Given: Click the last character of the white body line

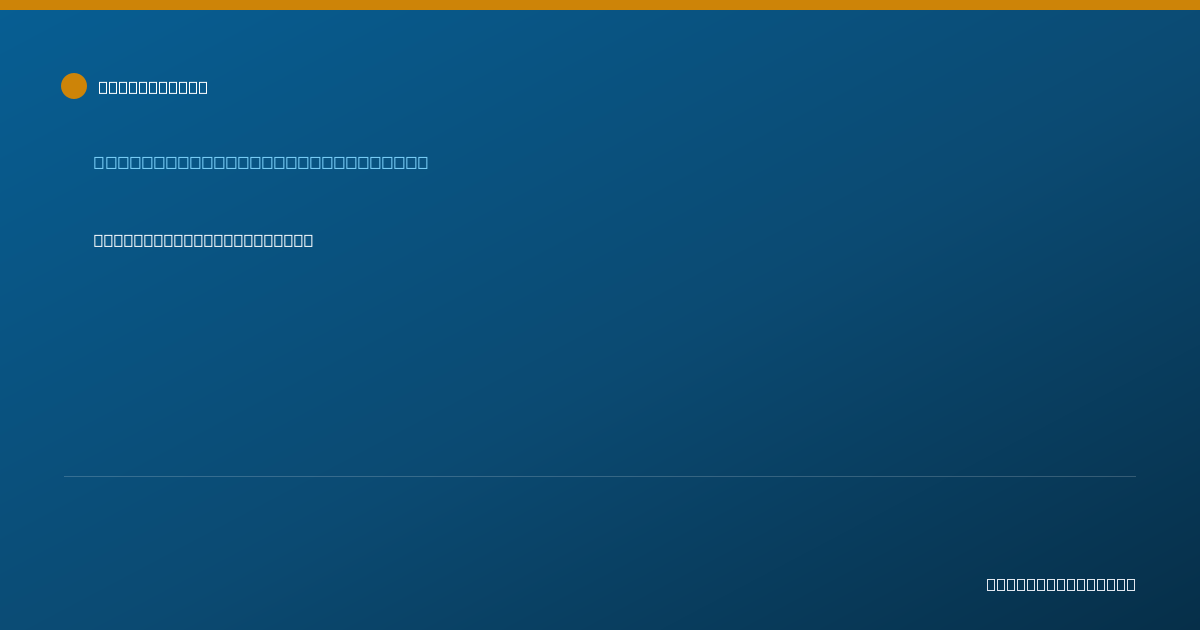Looking at the screenshot, I should click(x=308, y=240).
